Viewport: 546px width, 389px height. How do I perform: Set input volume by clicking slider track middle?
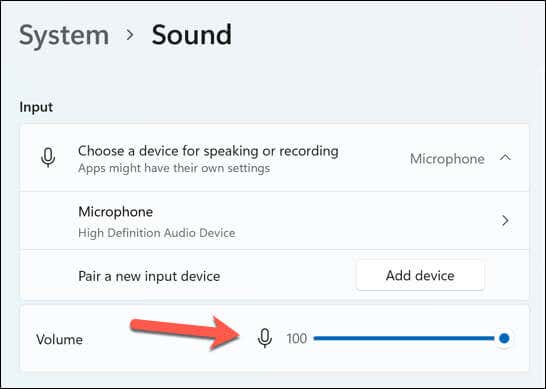404,338
